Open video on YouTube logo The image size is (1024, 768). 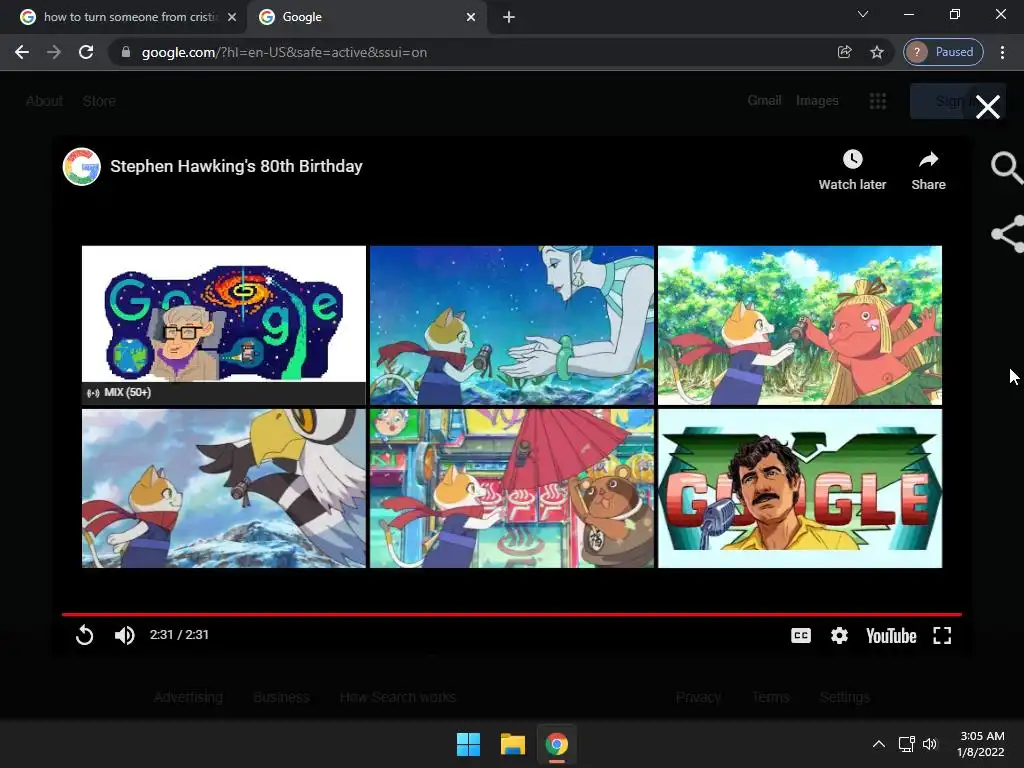(x=891, y=635)
